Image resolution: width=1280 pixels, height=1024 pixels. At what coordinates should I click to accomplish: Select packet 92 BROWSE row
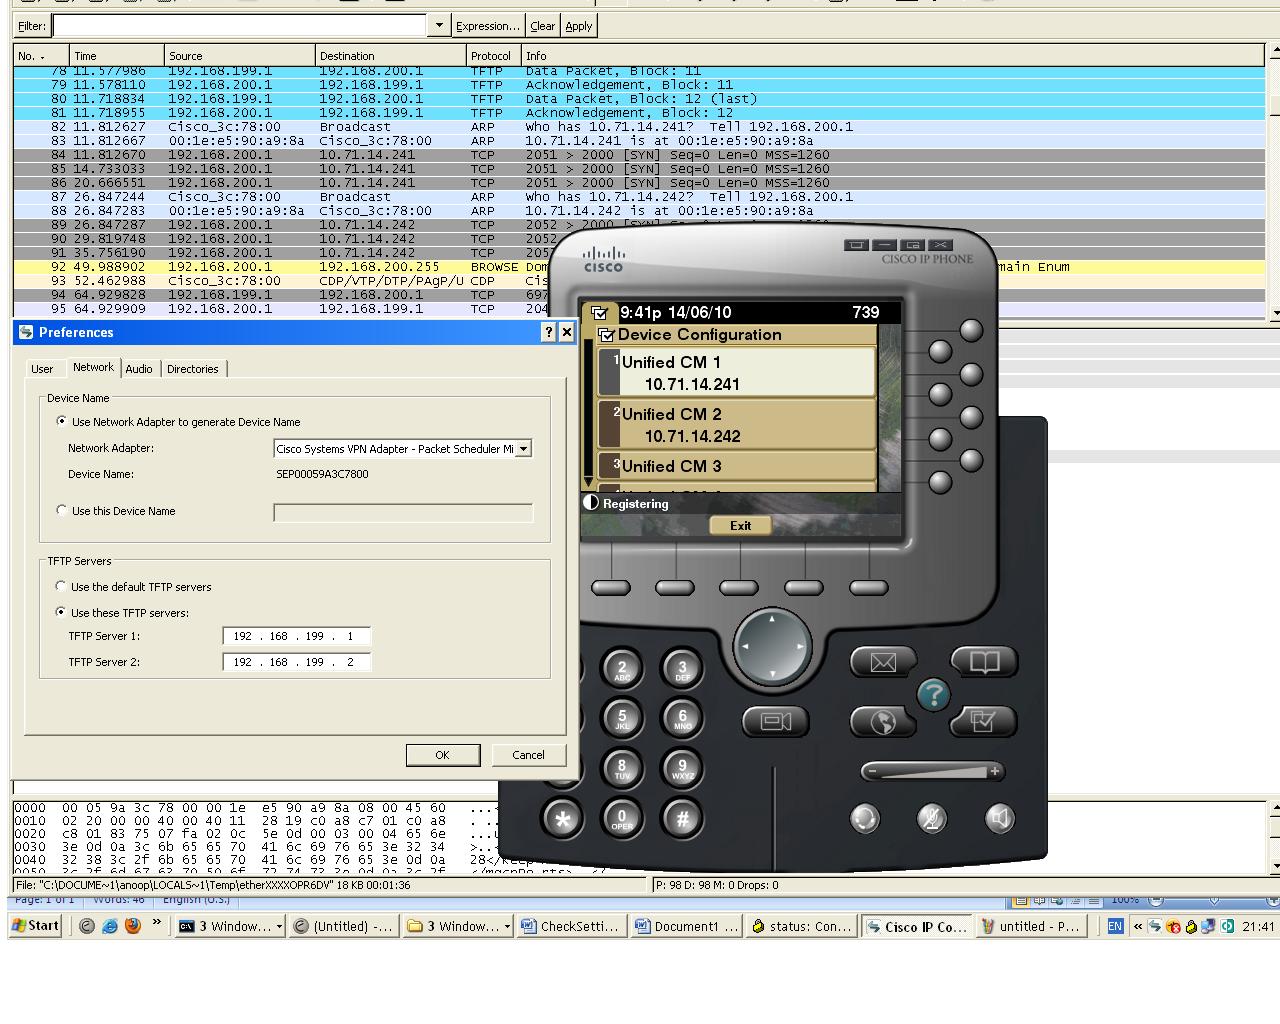coord(640,267)
